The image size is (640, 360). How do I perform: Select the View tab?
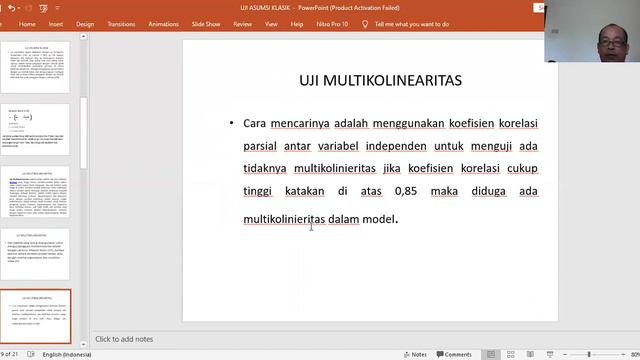pyautogui.click(x=271, y=24)
